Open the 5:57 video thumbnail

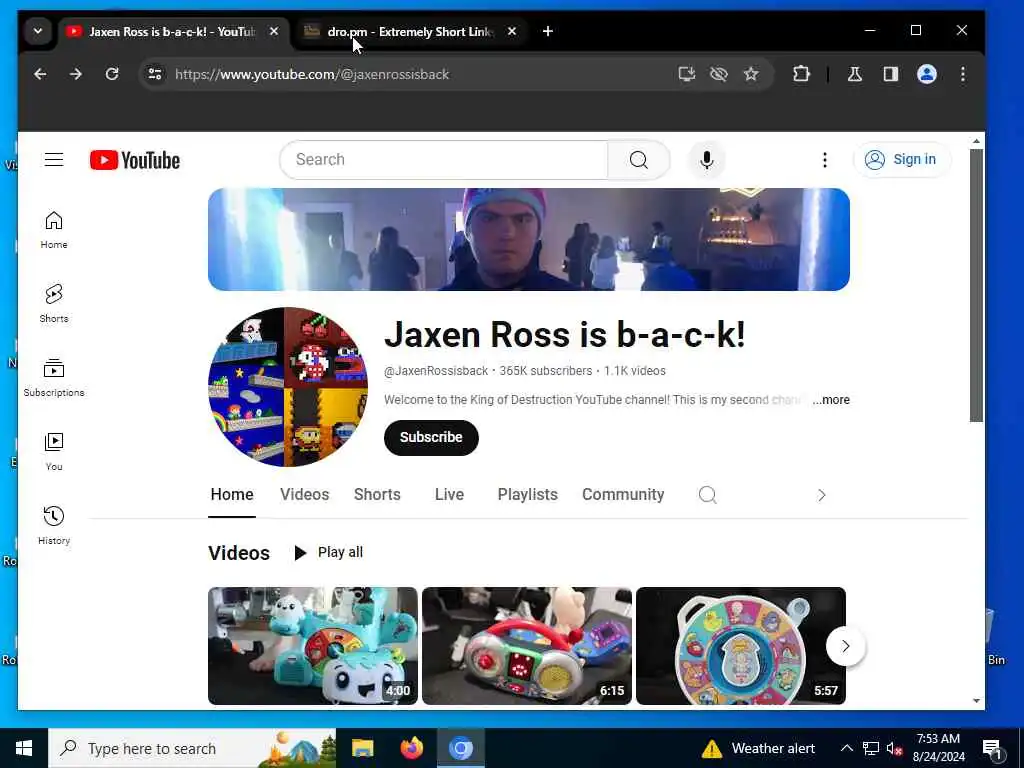(x=741, y=646)
